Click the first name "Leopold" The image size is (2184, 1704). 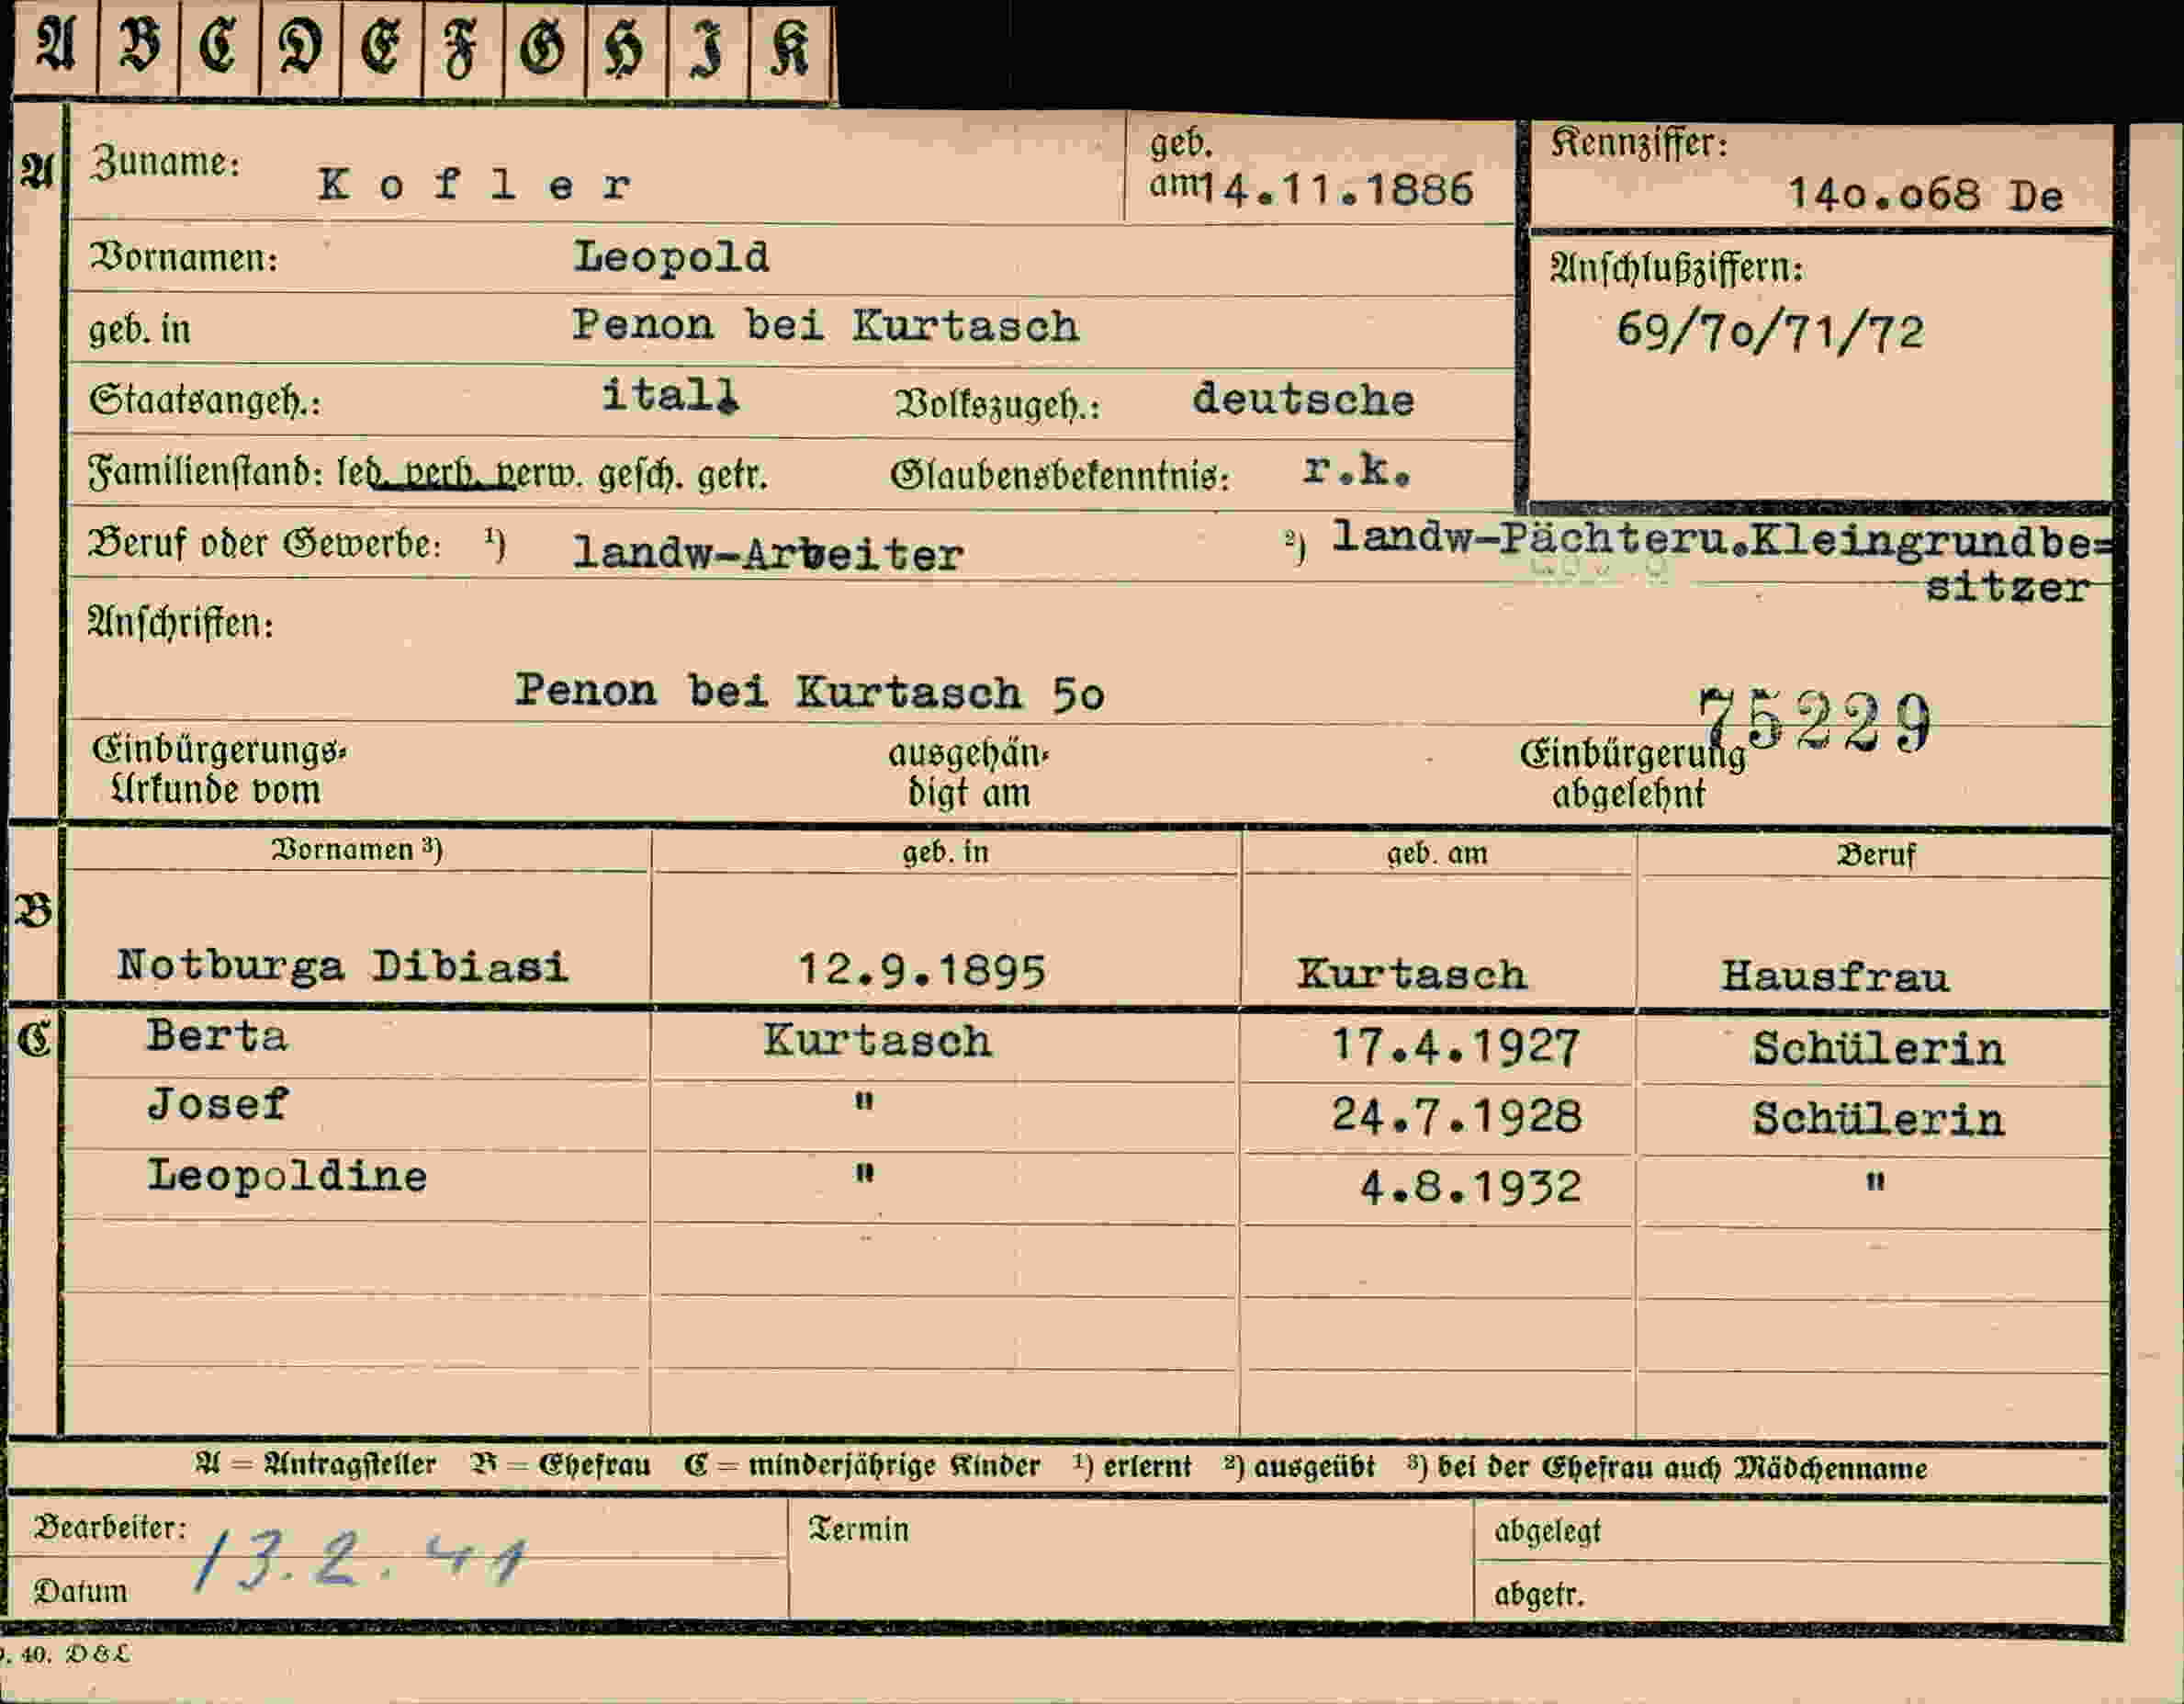671,256
